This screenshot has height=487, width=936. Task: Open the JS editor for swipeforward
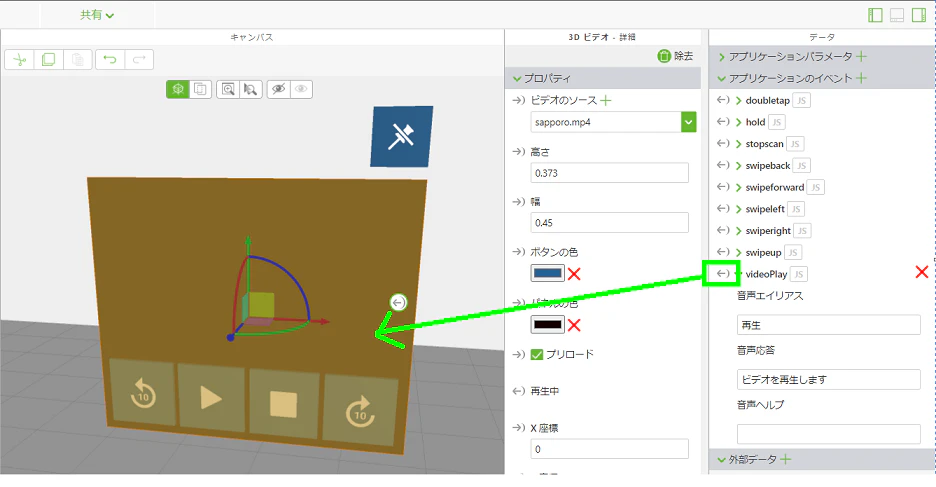[815, 187]
